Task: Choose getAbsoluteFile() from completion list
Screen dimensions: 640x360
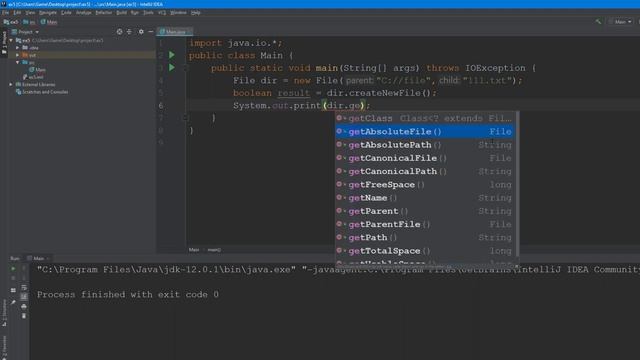Action: [x=424, y=131]
